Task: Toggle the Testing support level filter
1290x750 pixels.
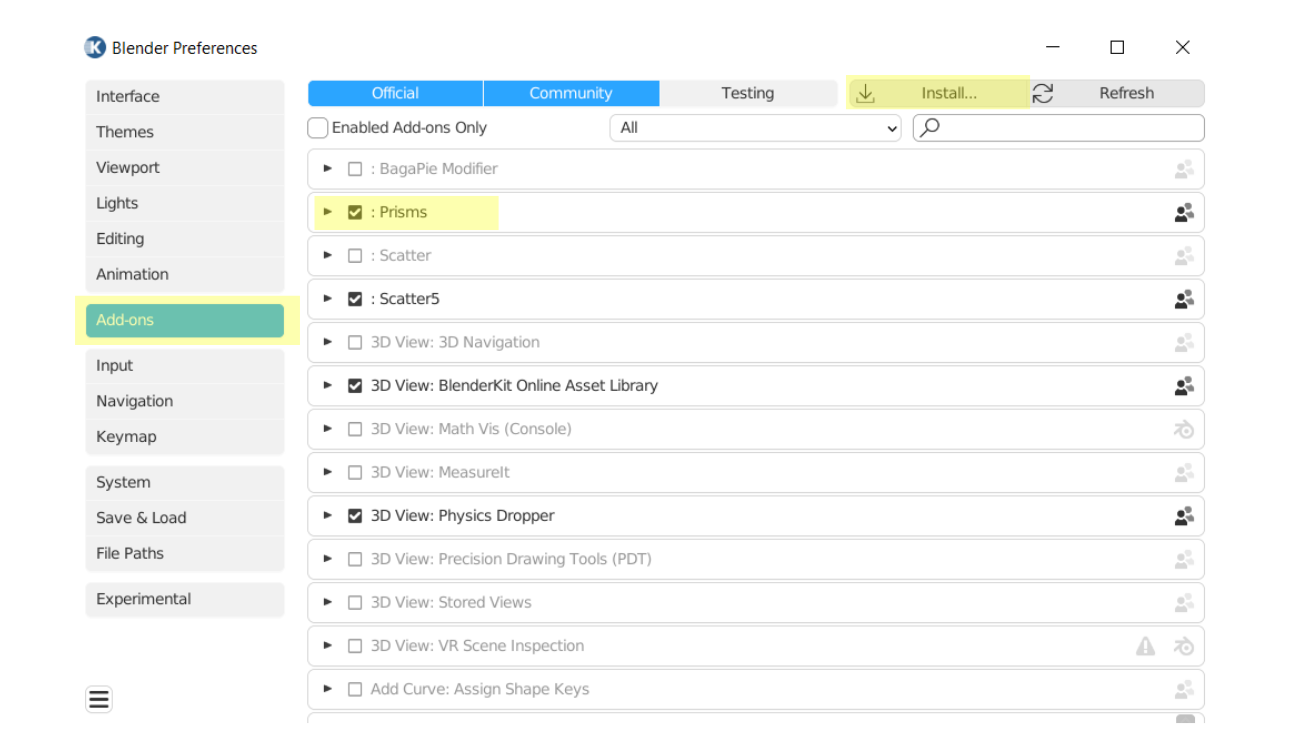Action: tap(748, 93)
